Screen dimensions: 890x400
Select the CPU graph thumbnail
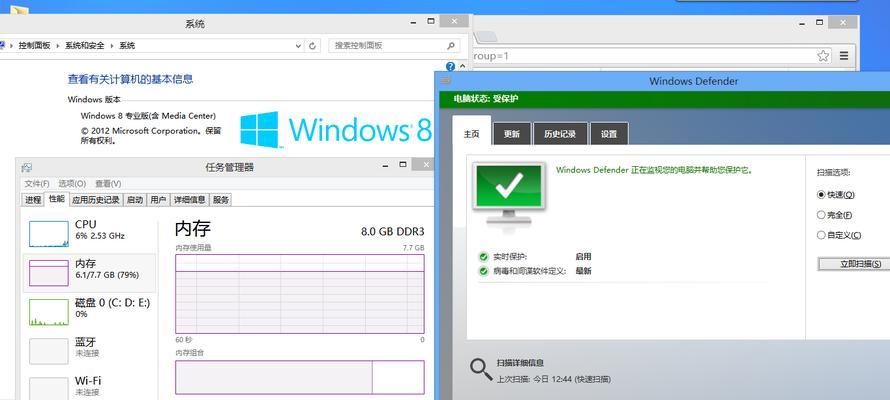click(x=49, y=234)
